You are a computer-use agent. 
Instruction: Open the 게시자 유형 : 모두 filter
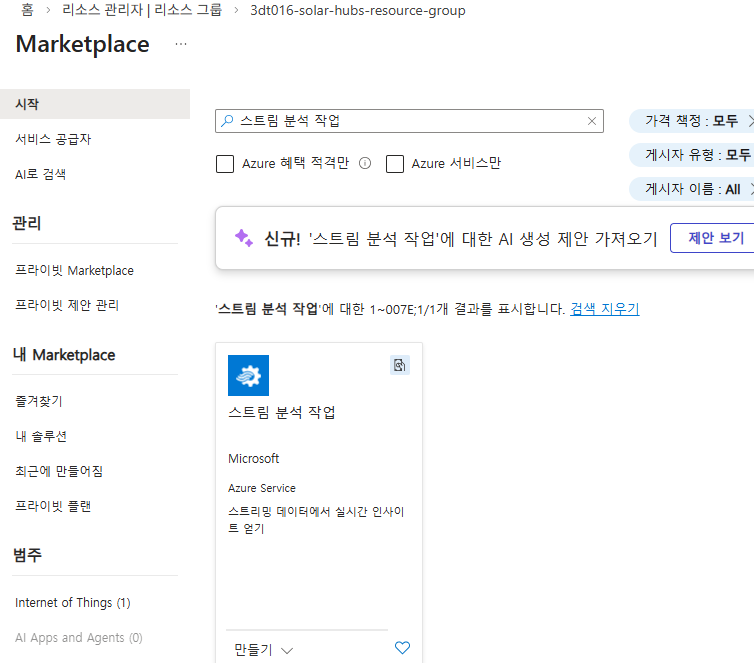click(x=691, y=155)
